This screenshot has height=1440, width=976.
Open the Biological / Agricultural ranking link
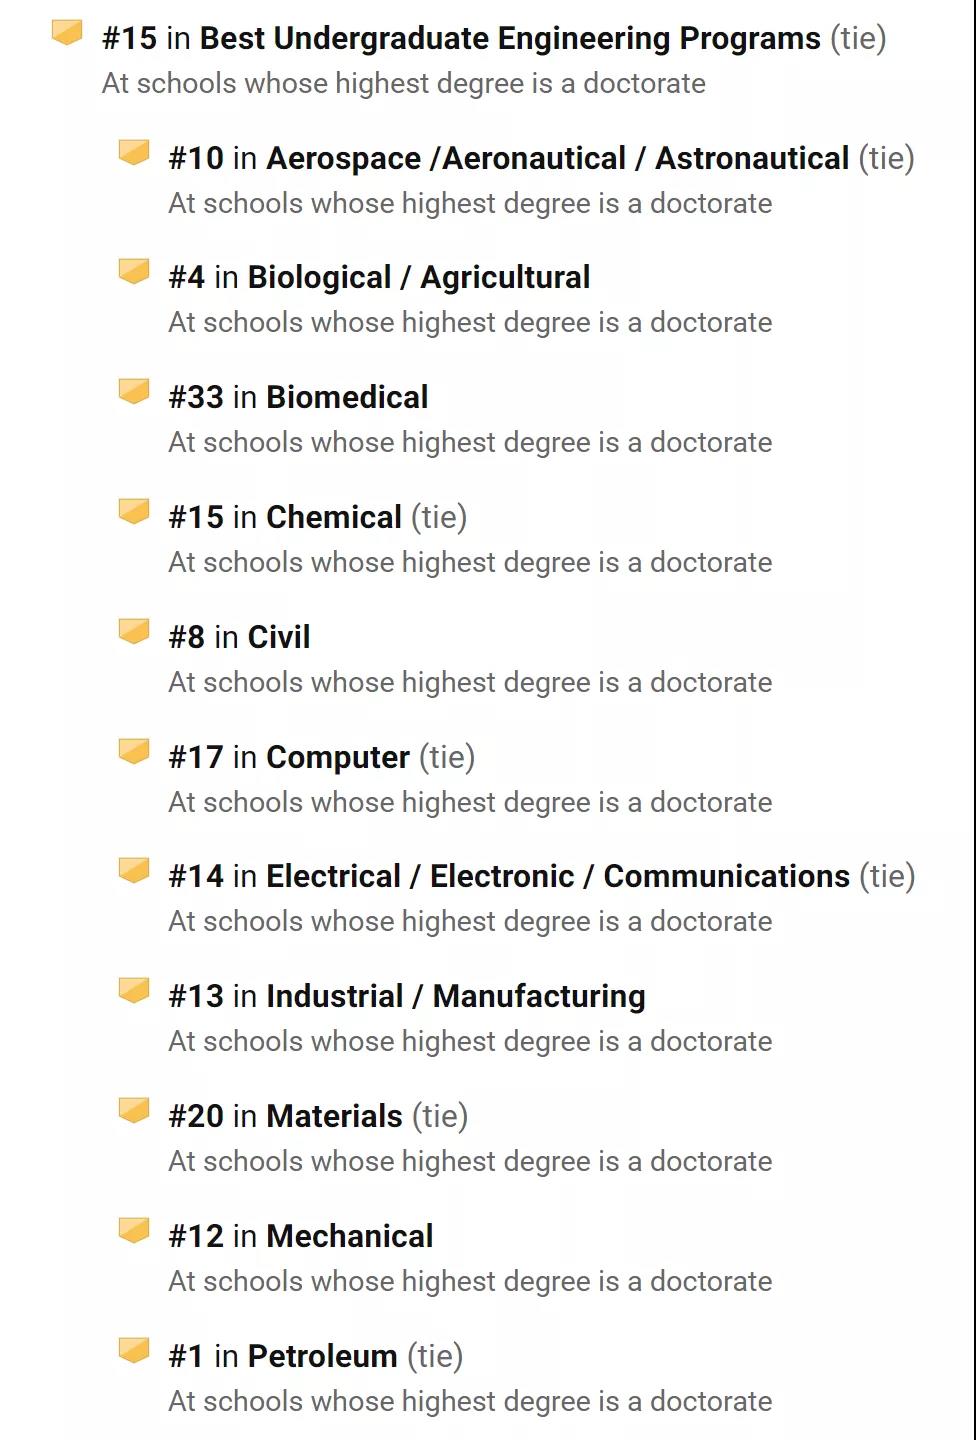(x=419, y=277)
